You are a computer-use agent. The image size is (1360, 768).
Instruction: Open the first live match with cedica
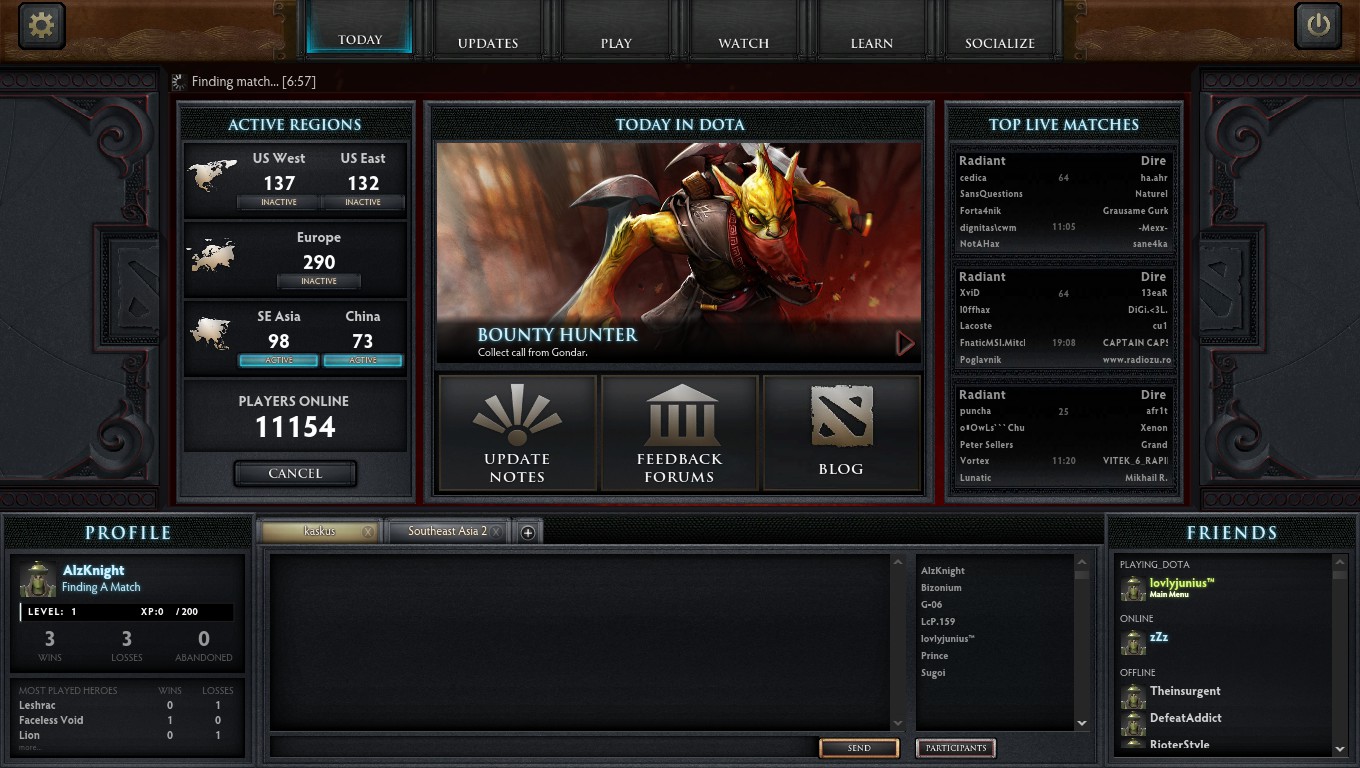tap(1063, 202)
